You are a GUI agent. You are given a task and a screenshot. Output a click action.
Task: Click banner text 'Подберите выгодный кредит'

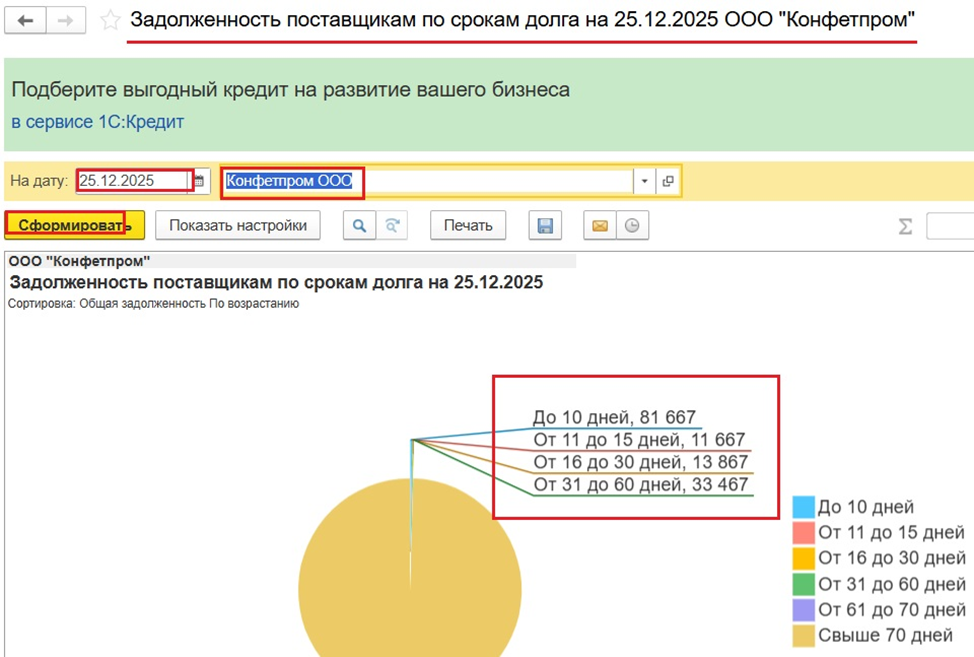291,89
